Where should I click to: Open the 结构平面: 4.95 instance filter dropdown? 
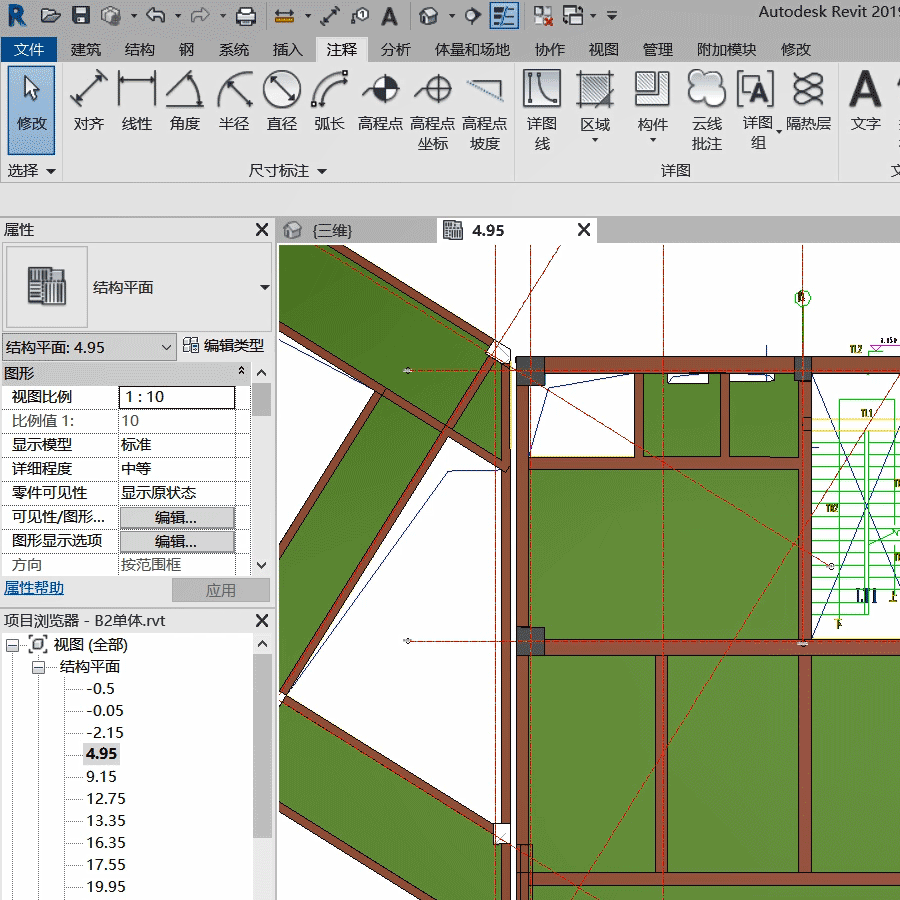[167, 347]
